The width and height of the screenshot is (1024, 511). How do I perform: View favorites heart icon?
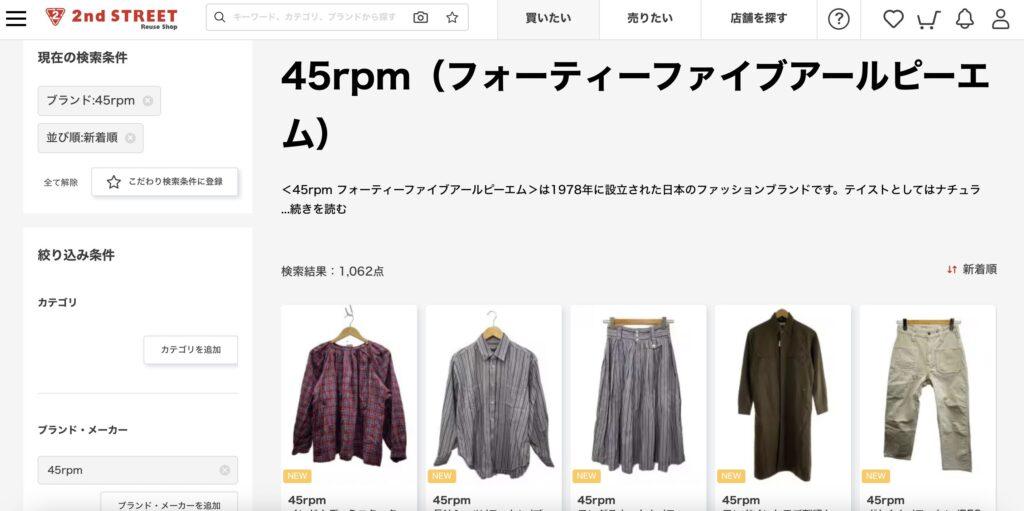point(893,19)
